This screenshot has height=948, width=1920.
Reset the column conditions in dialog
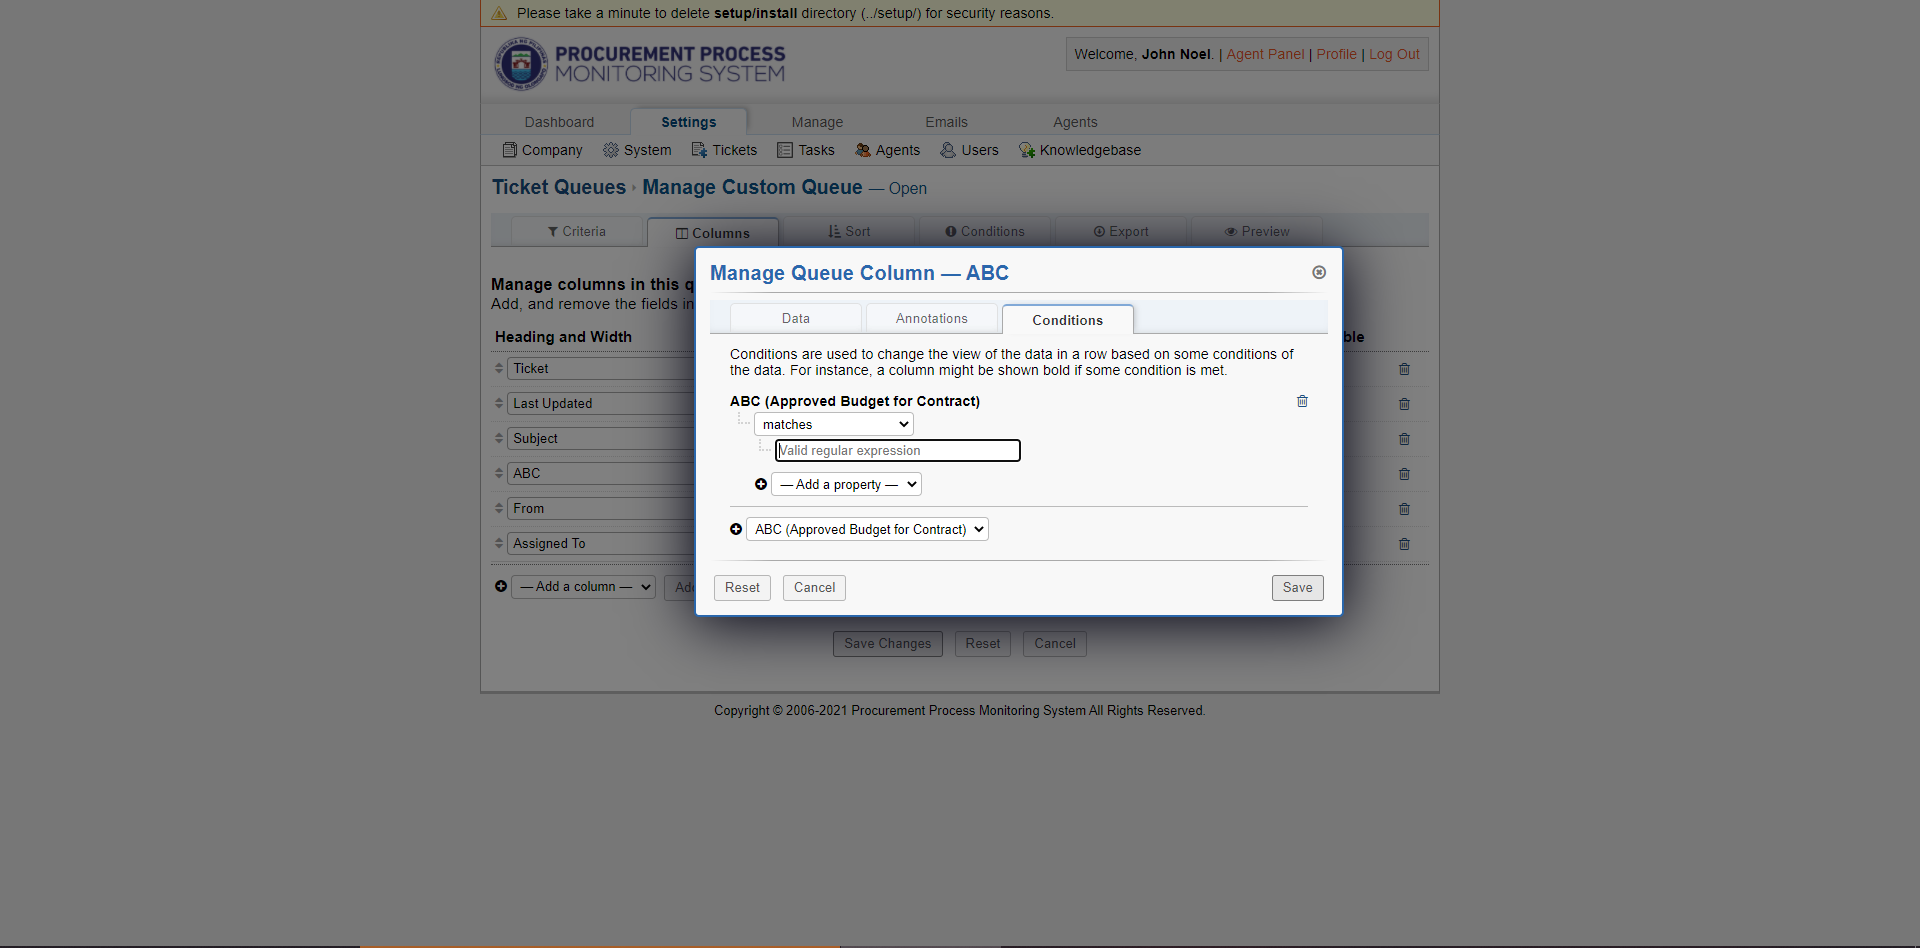click(742, 587)
